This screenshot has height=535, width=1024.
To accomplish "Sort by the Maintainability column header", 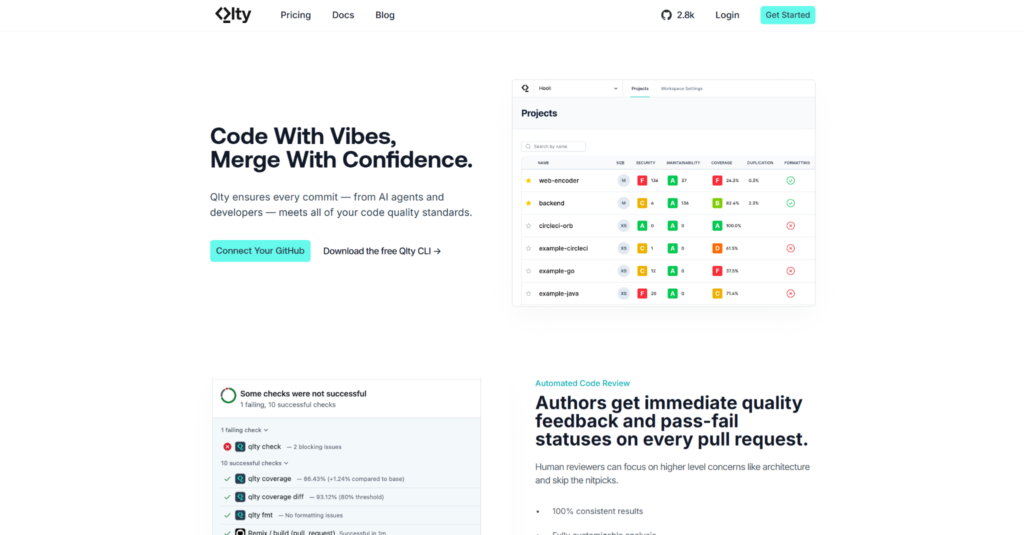I will 683,163.
